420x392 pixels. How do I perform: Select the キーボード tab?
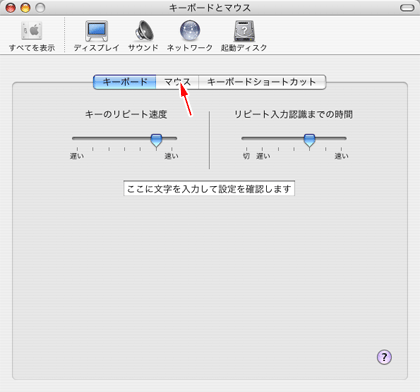tap(125, 82)
